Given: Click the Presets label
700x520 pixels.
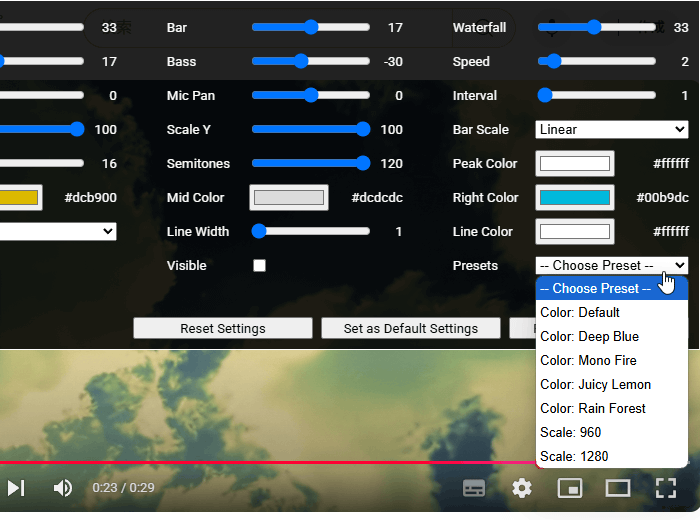Looking at the screenshot, I should 475,266.
